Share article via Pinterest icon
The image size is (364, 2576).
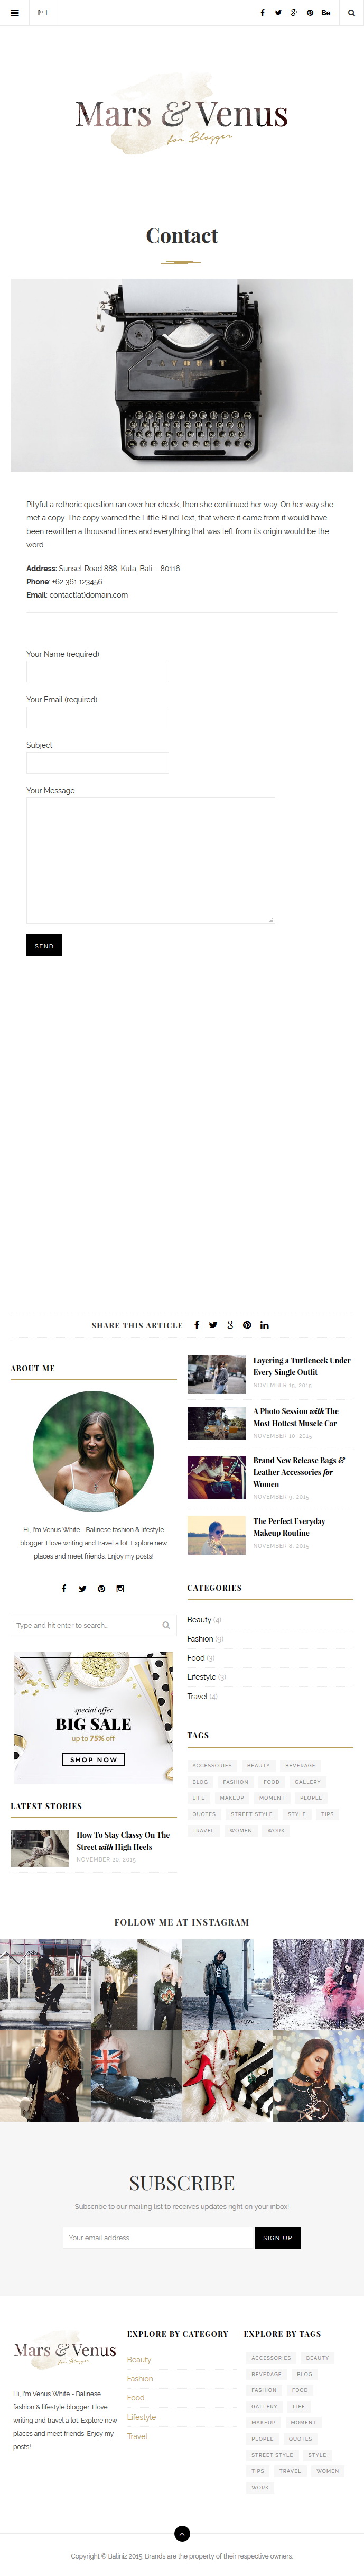tap(247, 1325)
